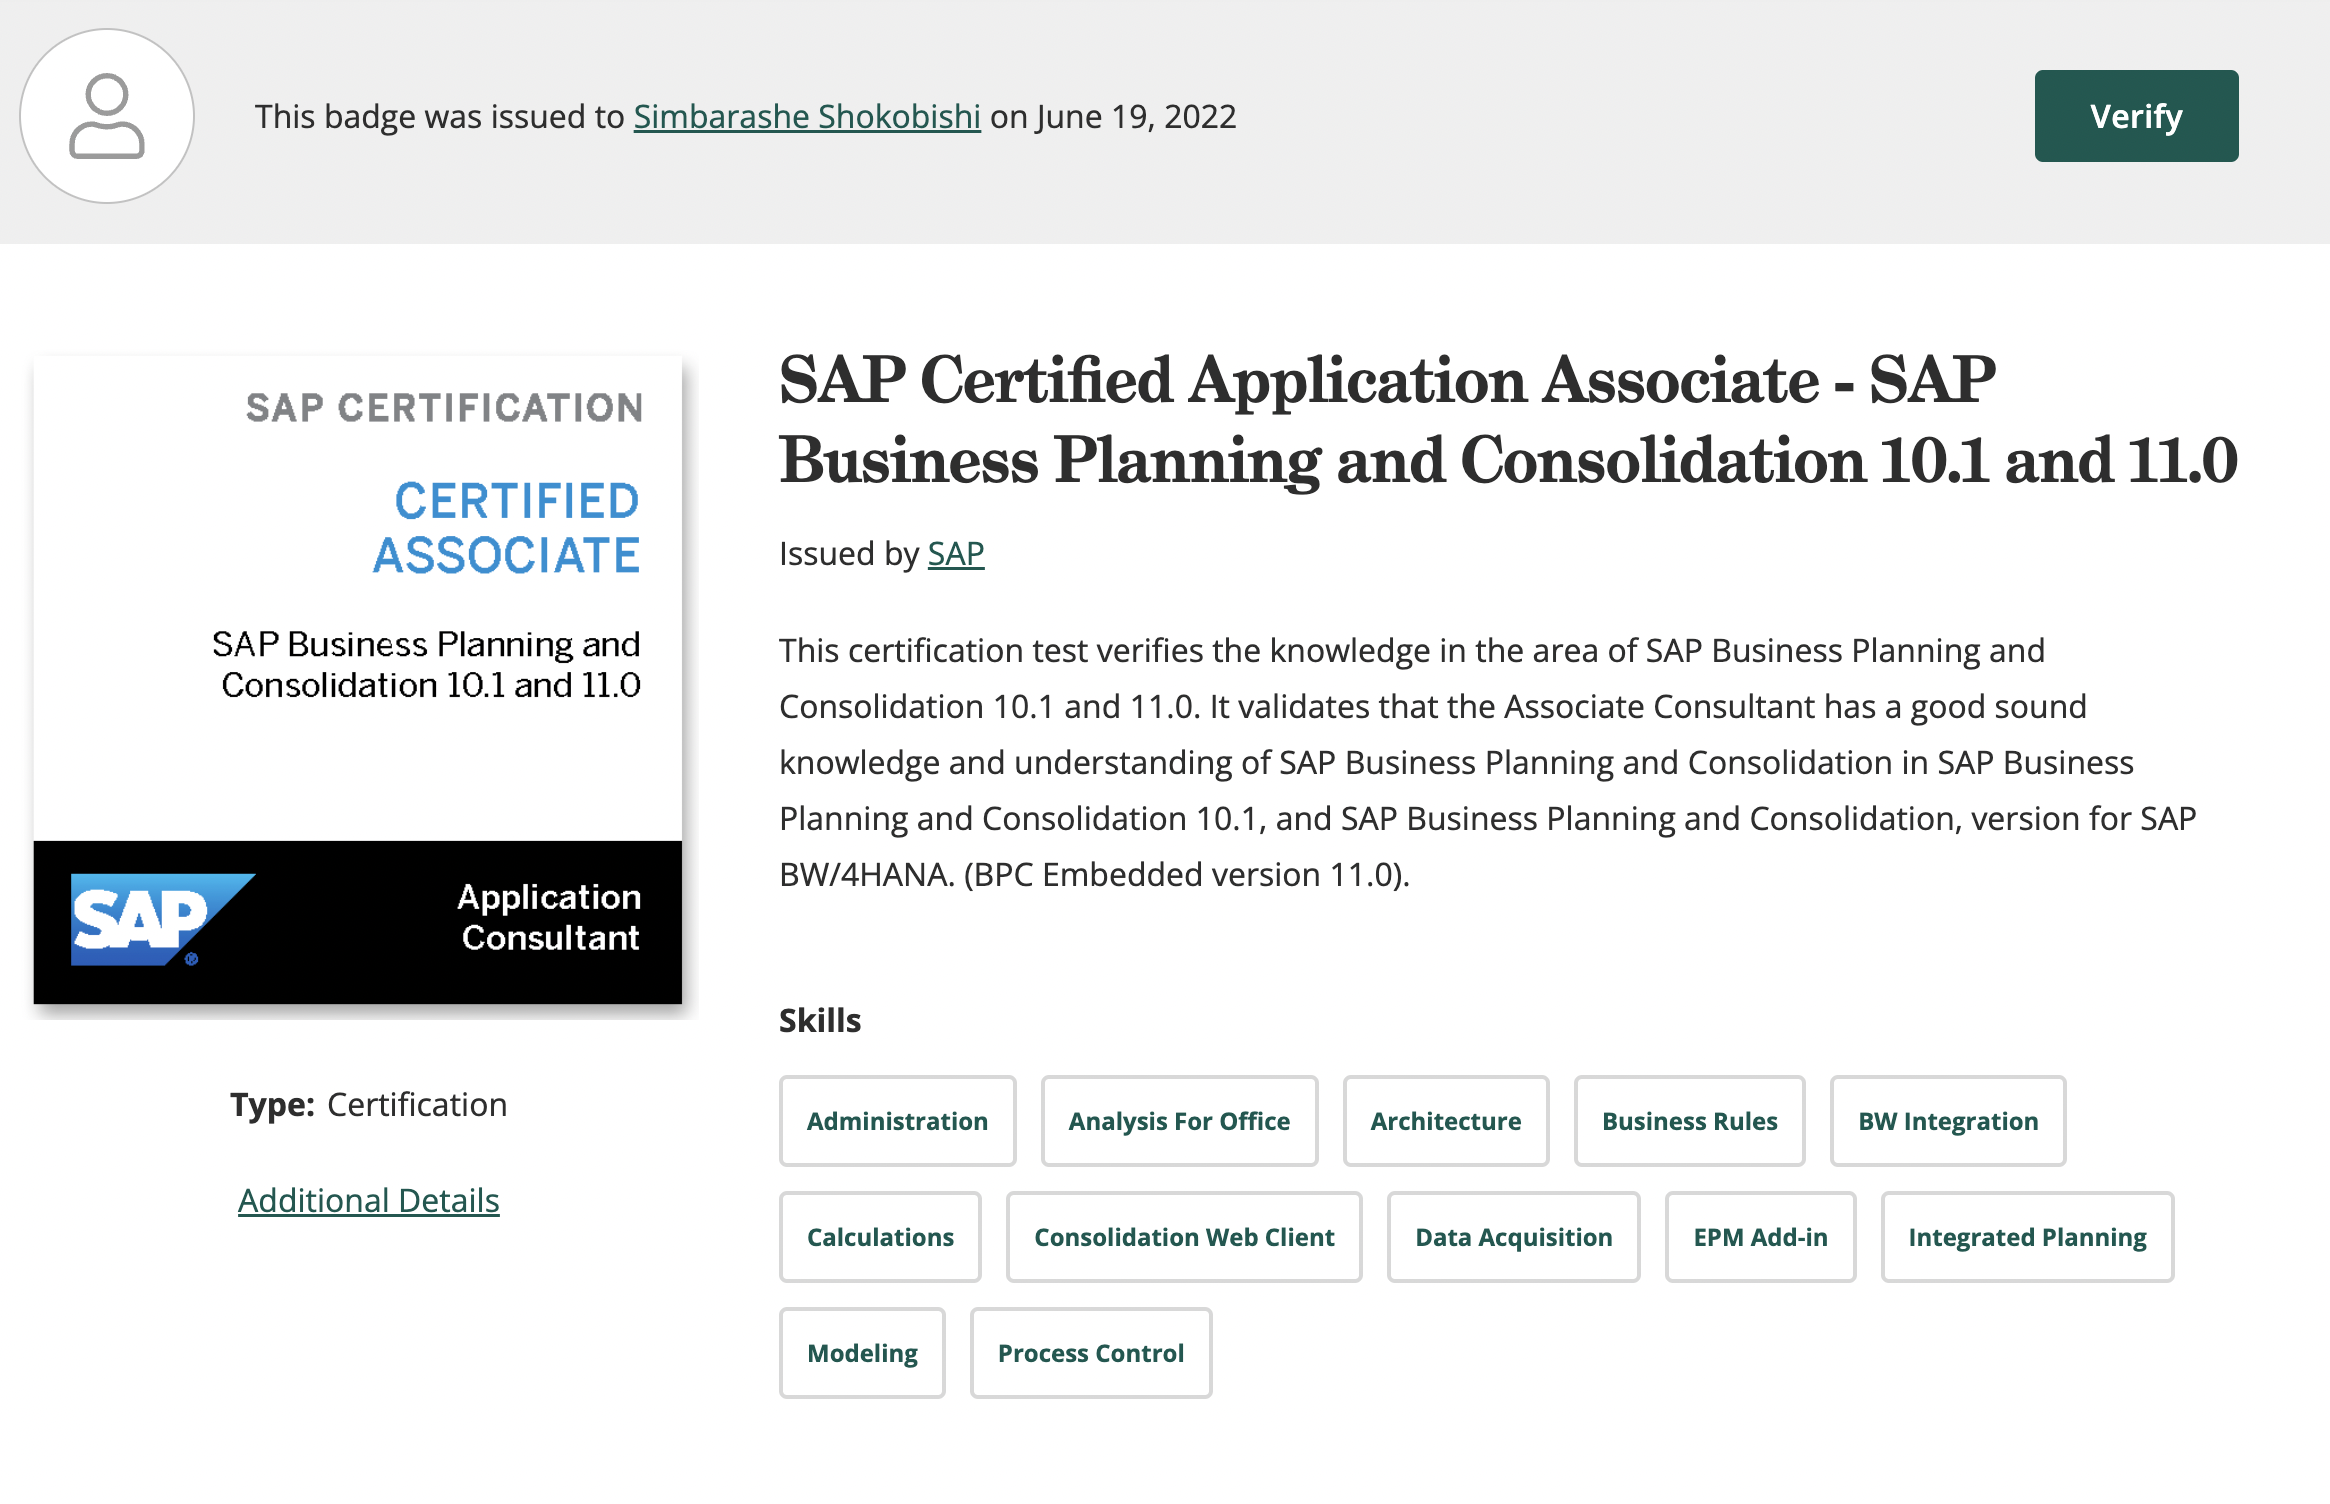Click the profile avatar icon
The height and width of the screenshot is (1504, 2330).
[107, 116]
